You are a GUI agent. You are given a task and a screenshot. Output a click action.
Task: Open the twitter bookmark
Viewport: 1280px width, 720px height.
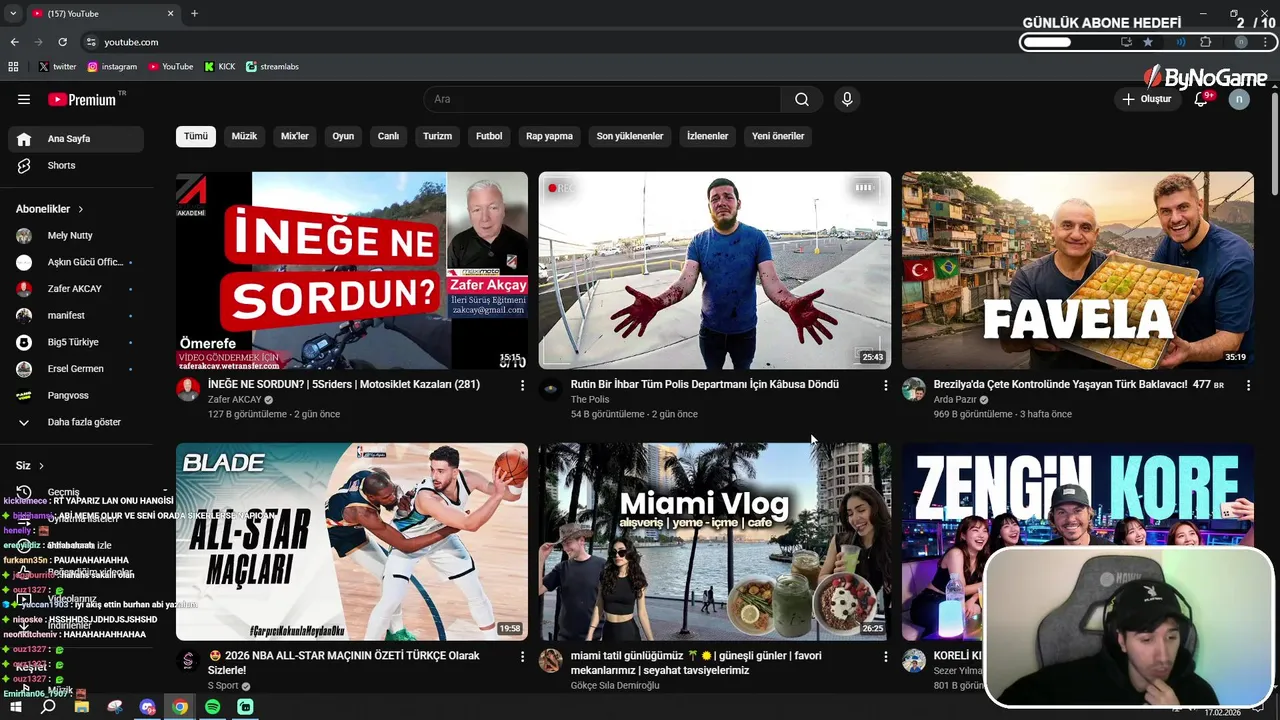coord(57,66)
